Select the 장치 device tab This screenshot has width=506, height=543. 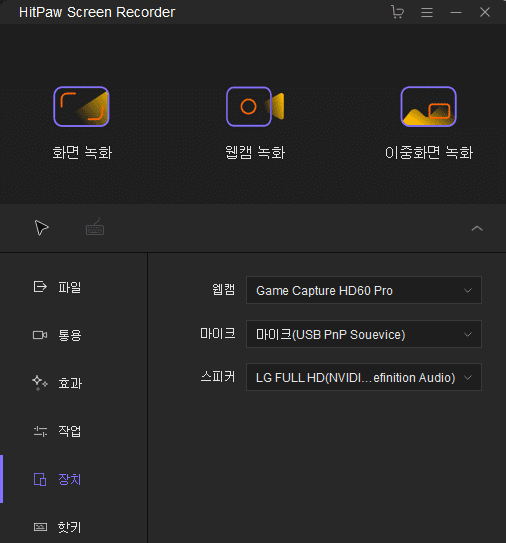click(57, 479)
